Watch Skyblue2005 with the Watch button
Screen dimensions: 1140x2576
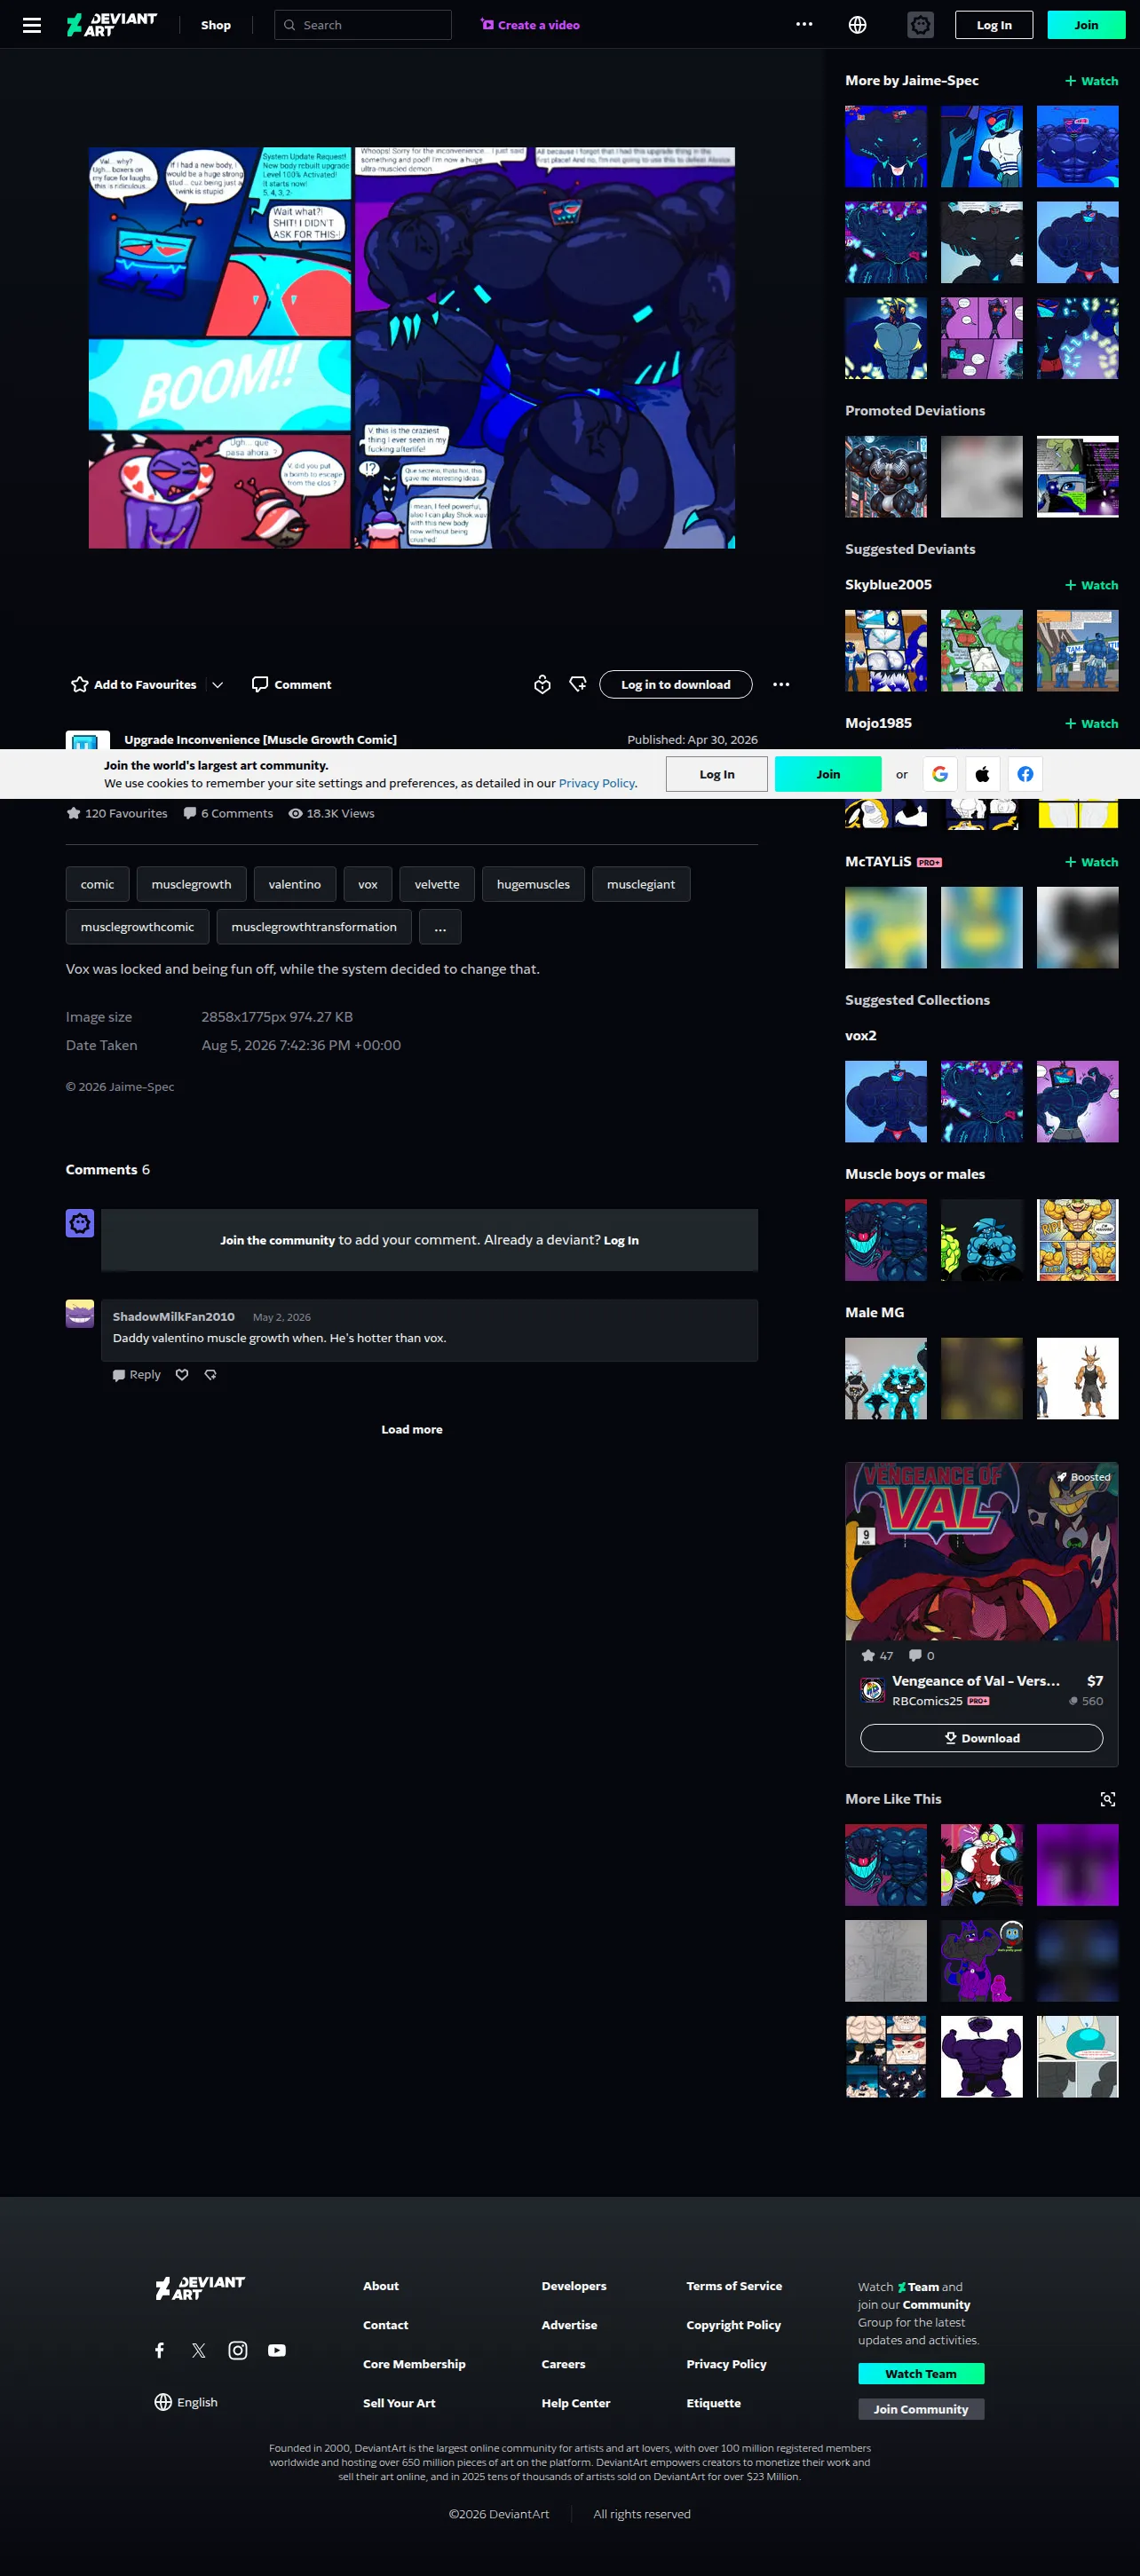coord(1092,585)
